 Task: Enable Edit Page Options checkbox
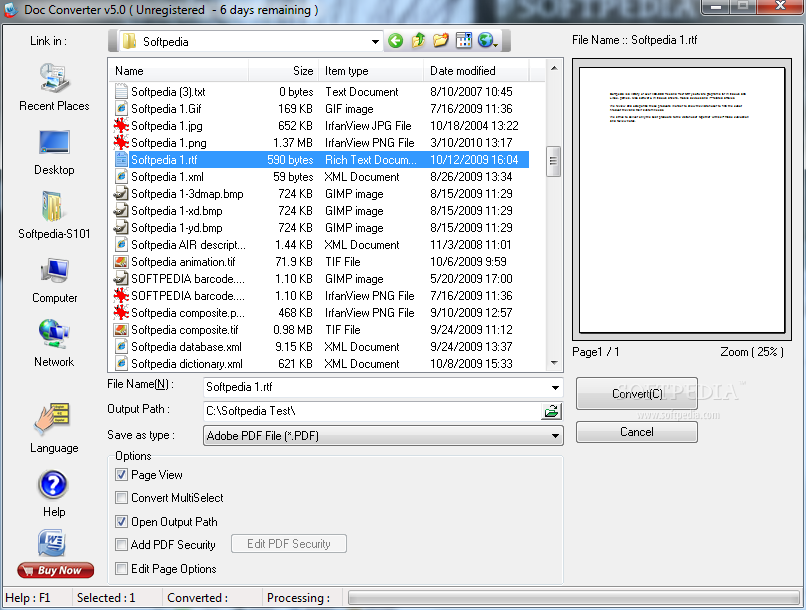coord(121,568)
